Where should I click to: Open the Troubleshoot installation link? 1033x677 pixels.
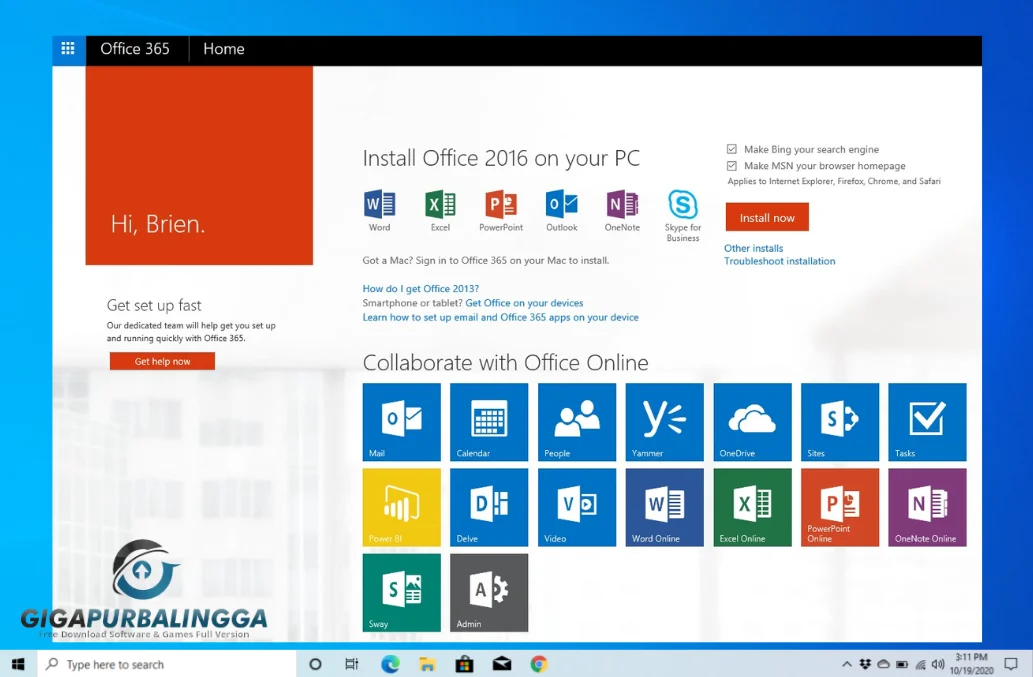tap(779, 261)
